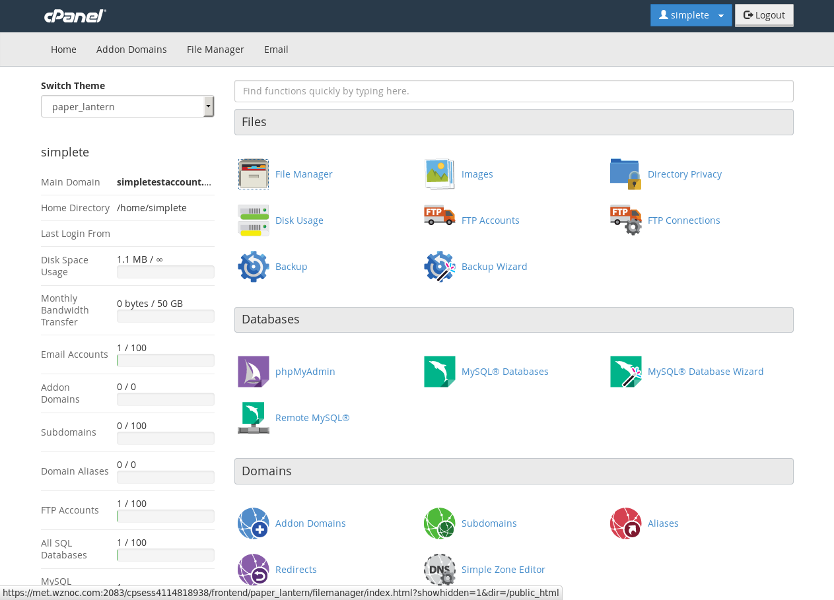Click the FTP Accounts usage progress bar
The width and height of the screenshot is (834, 600).
[165, 516]
